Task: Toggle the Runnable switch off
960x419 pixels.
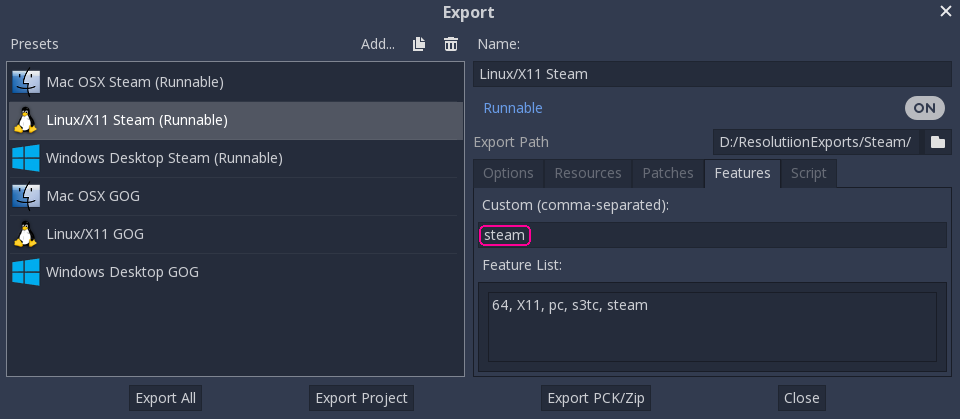Action: (925, 108)
